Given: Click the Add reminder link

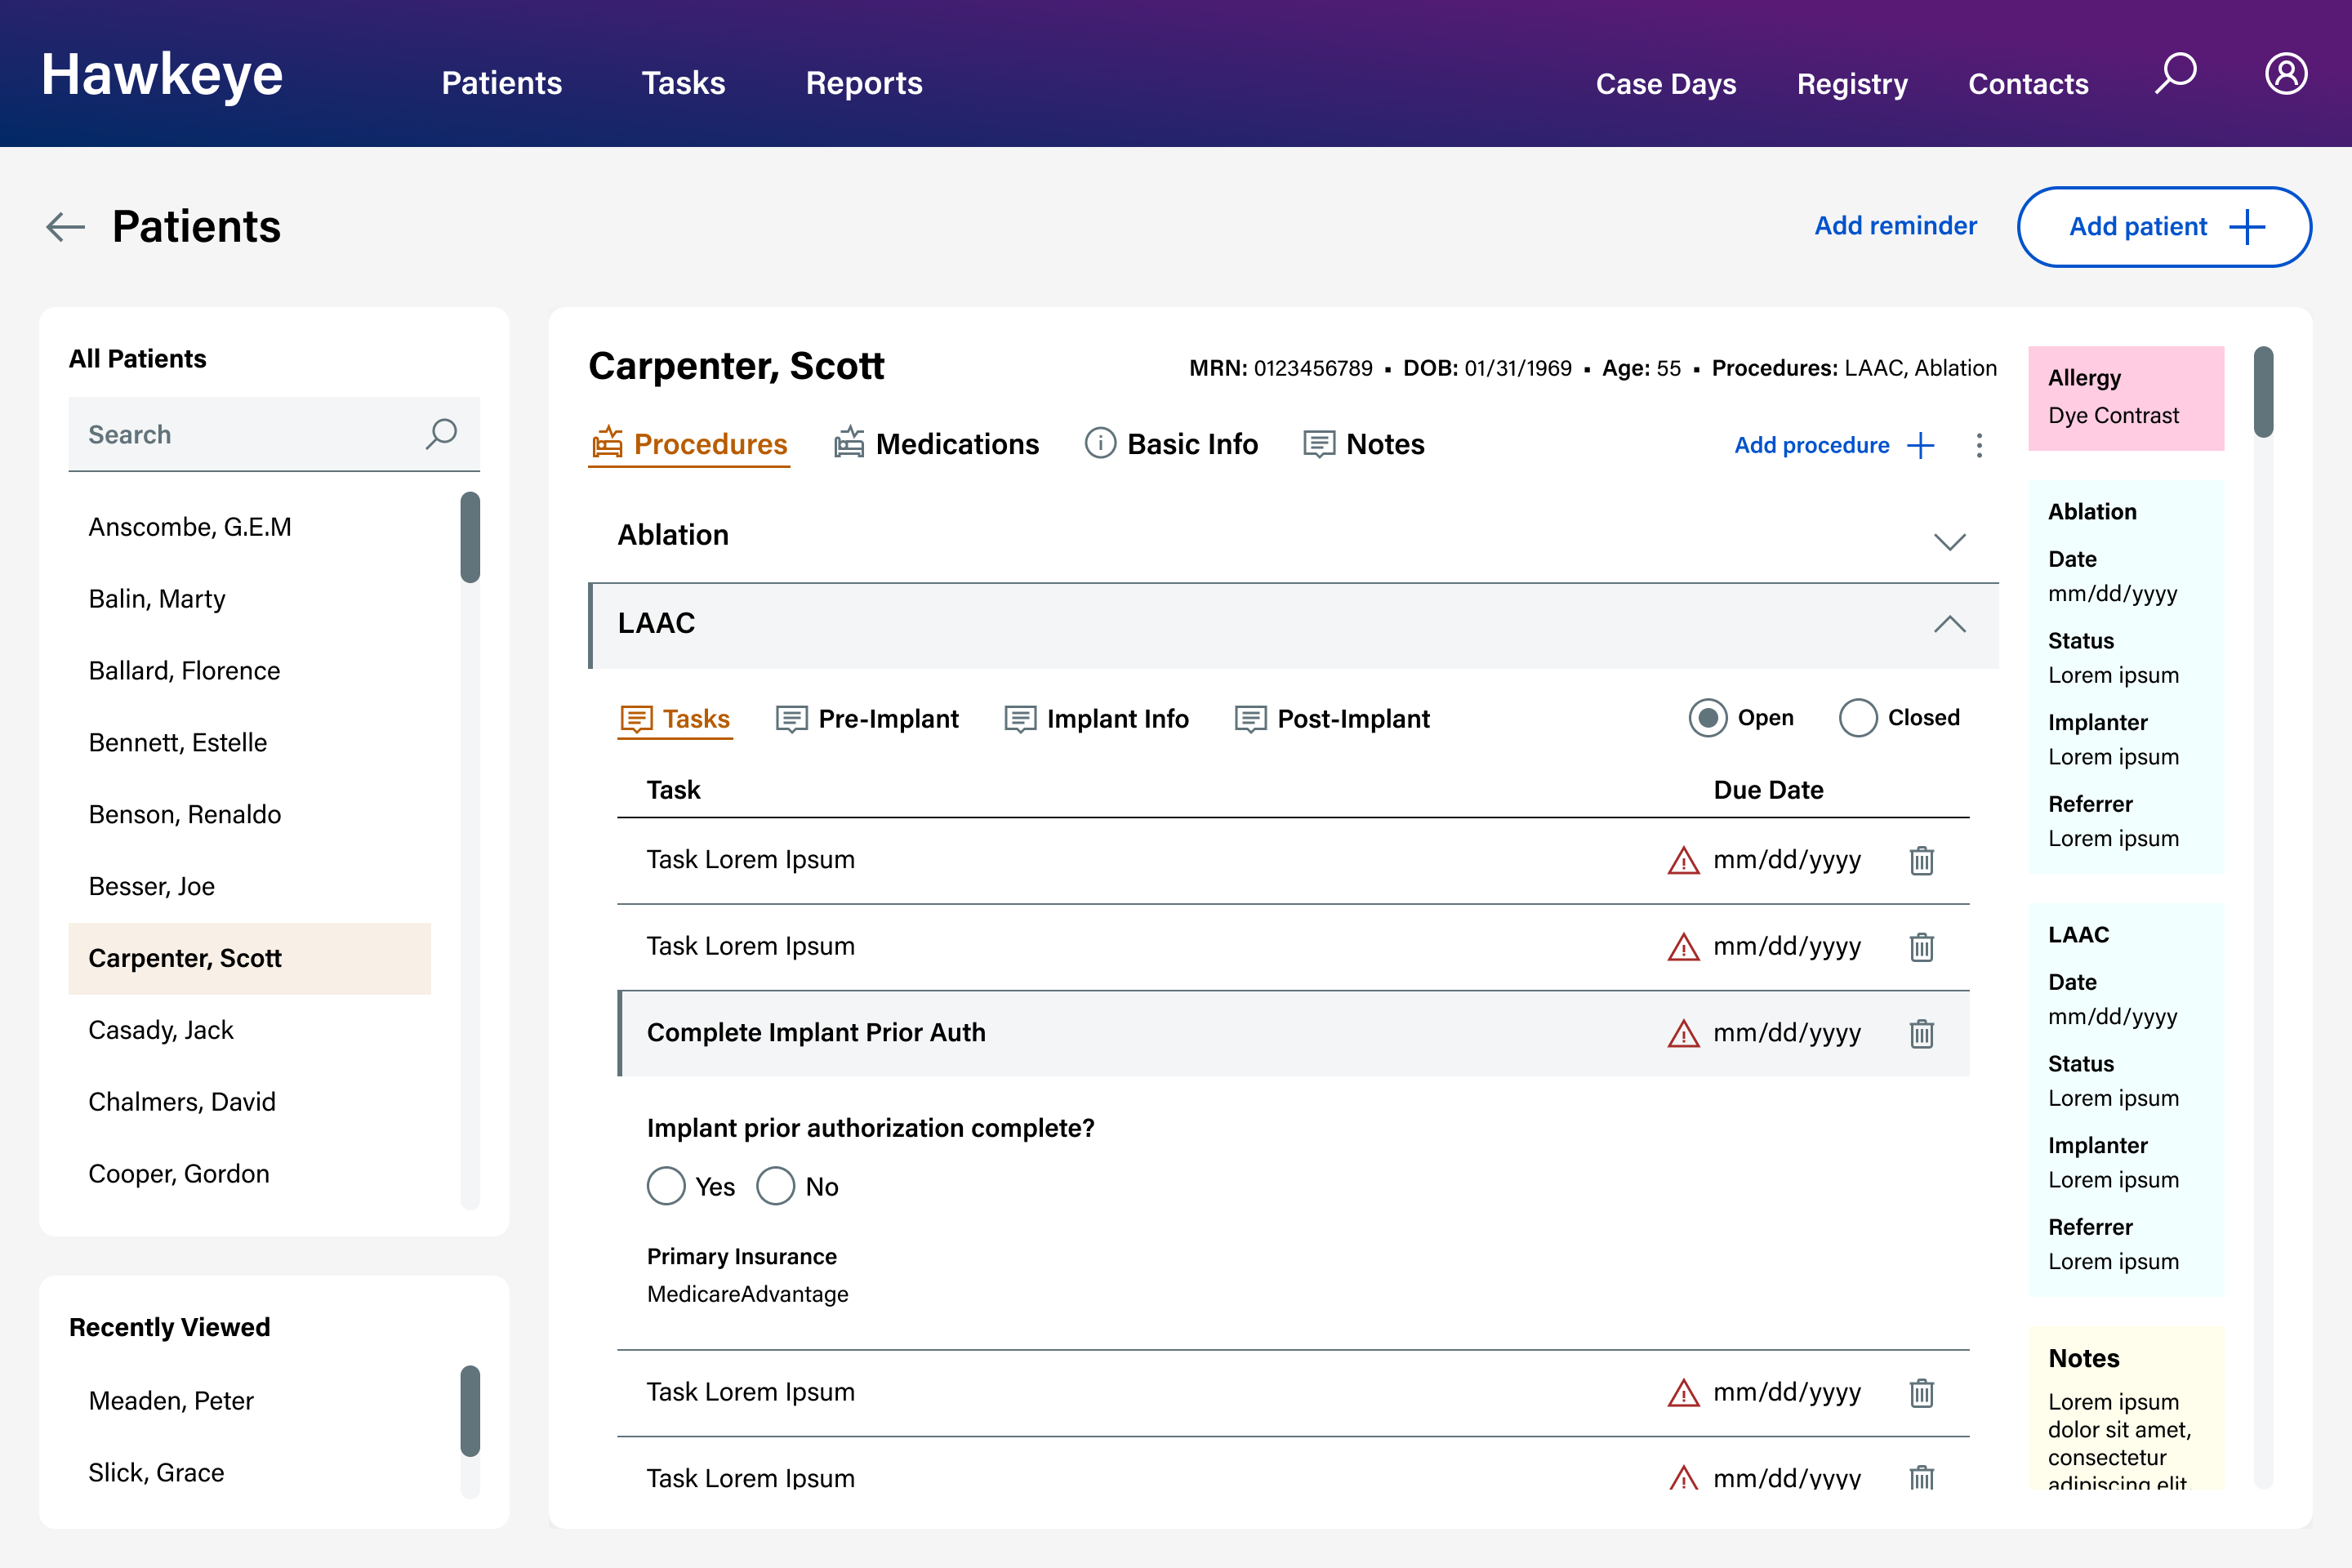Looking at the screenshot, I should tap(1895, 226).
